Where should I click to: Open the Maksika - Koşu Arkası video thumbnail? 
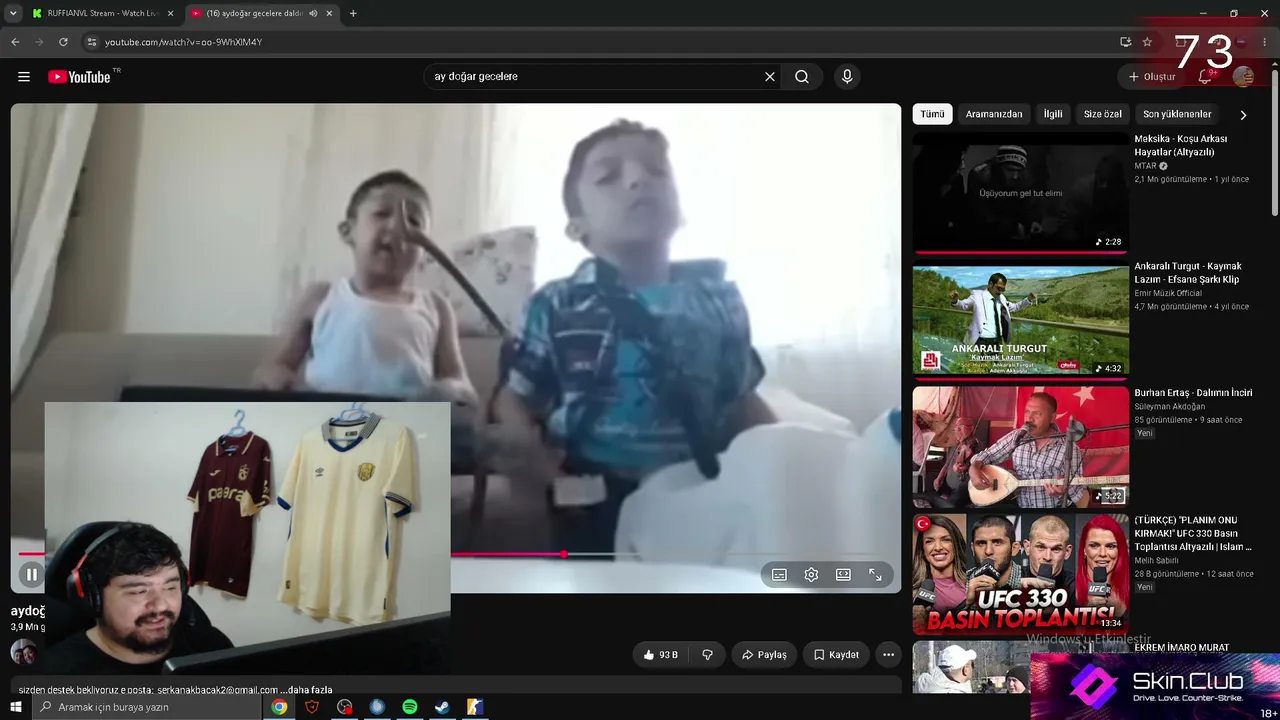pos(1020,193)
